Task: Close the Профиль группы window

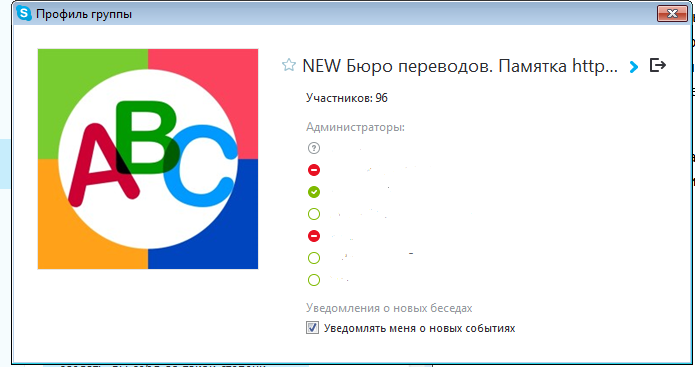Action: [x=672, y=13]
